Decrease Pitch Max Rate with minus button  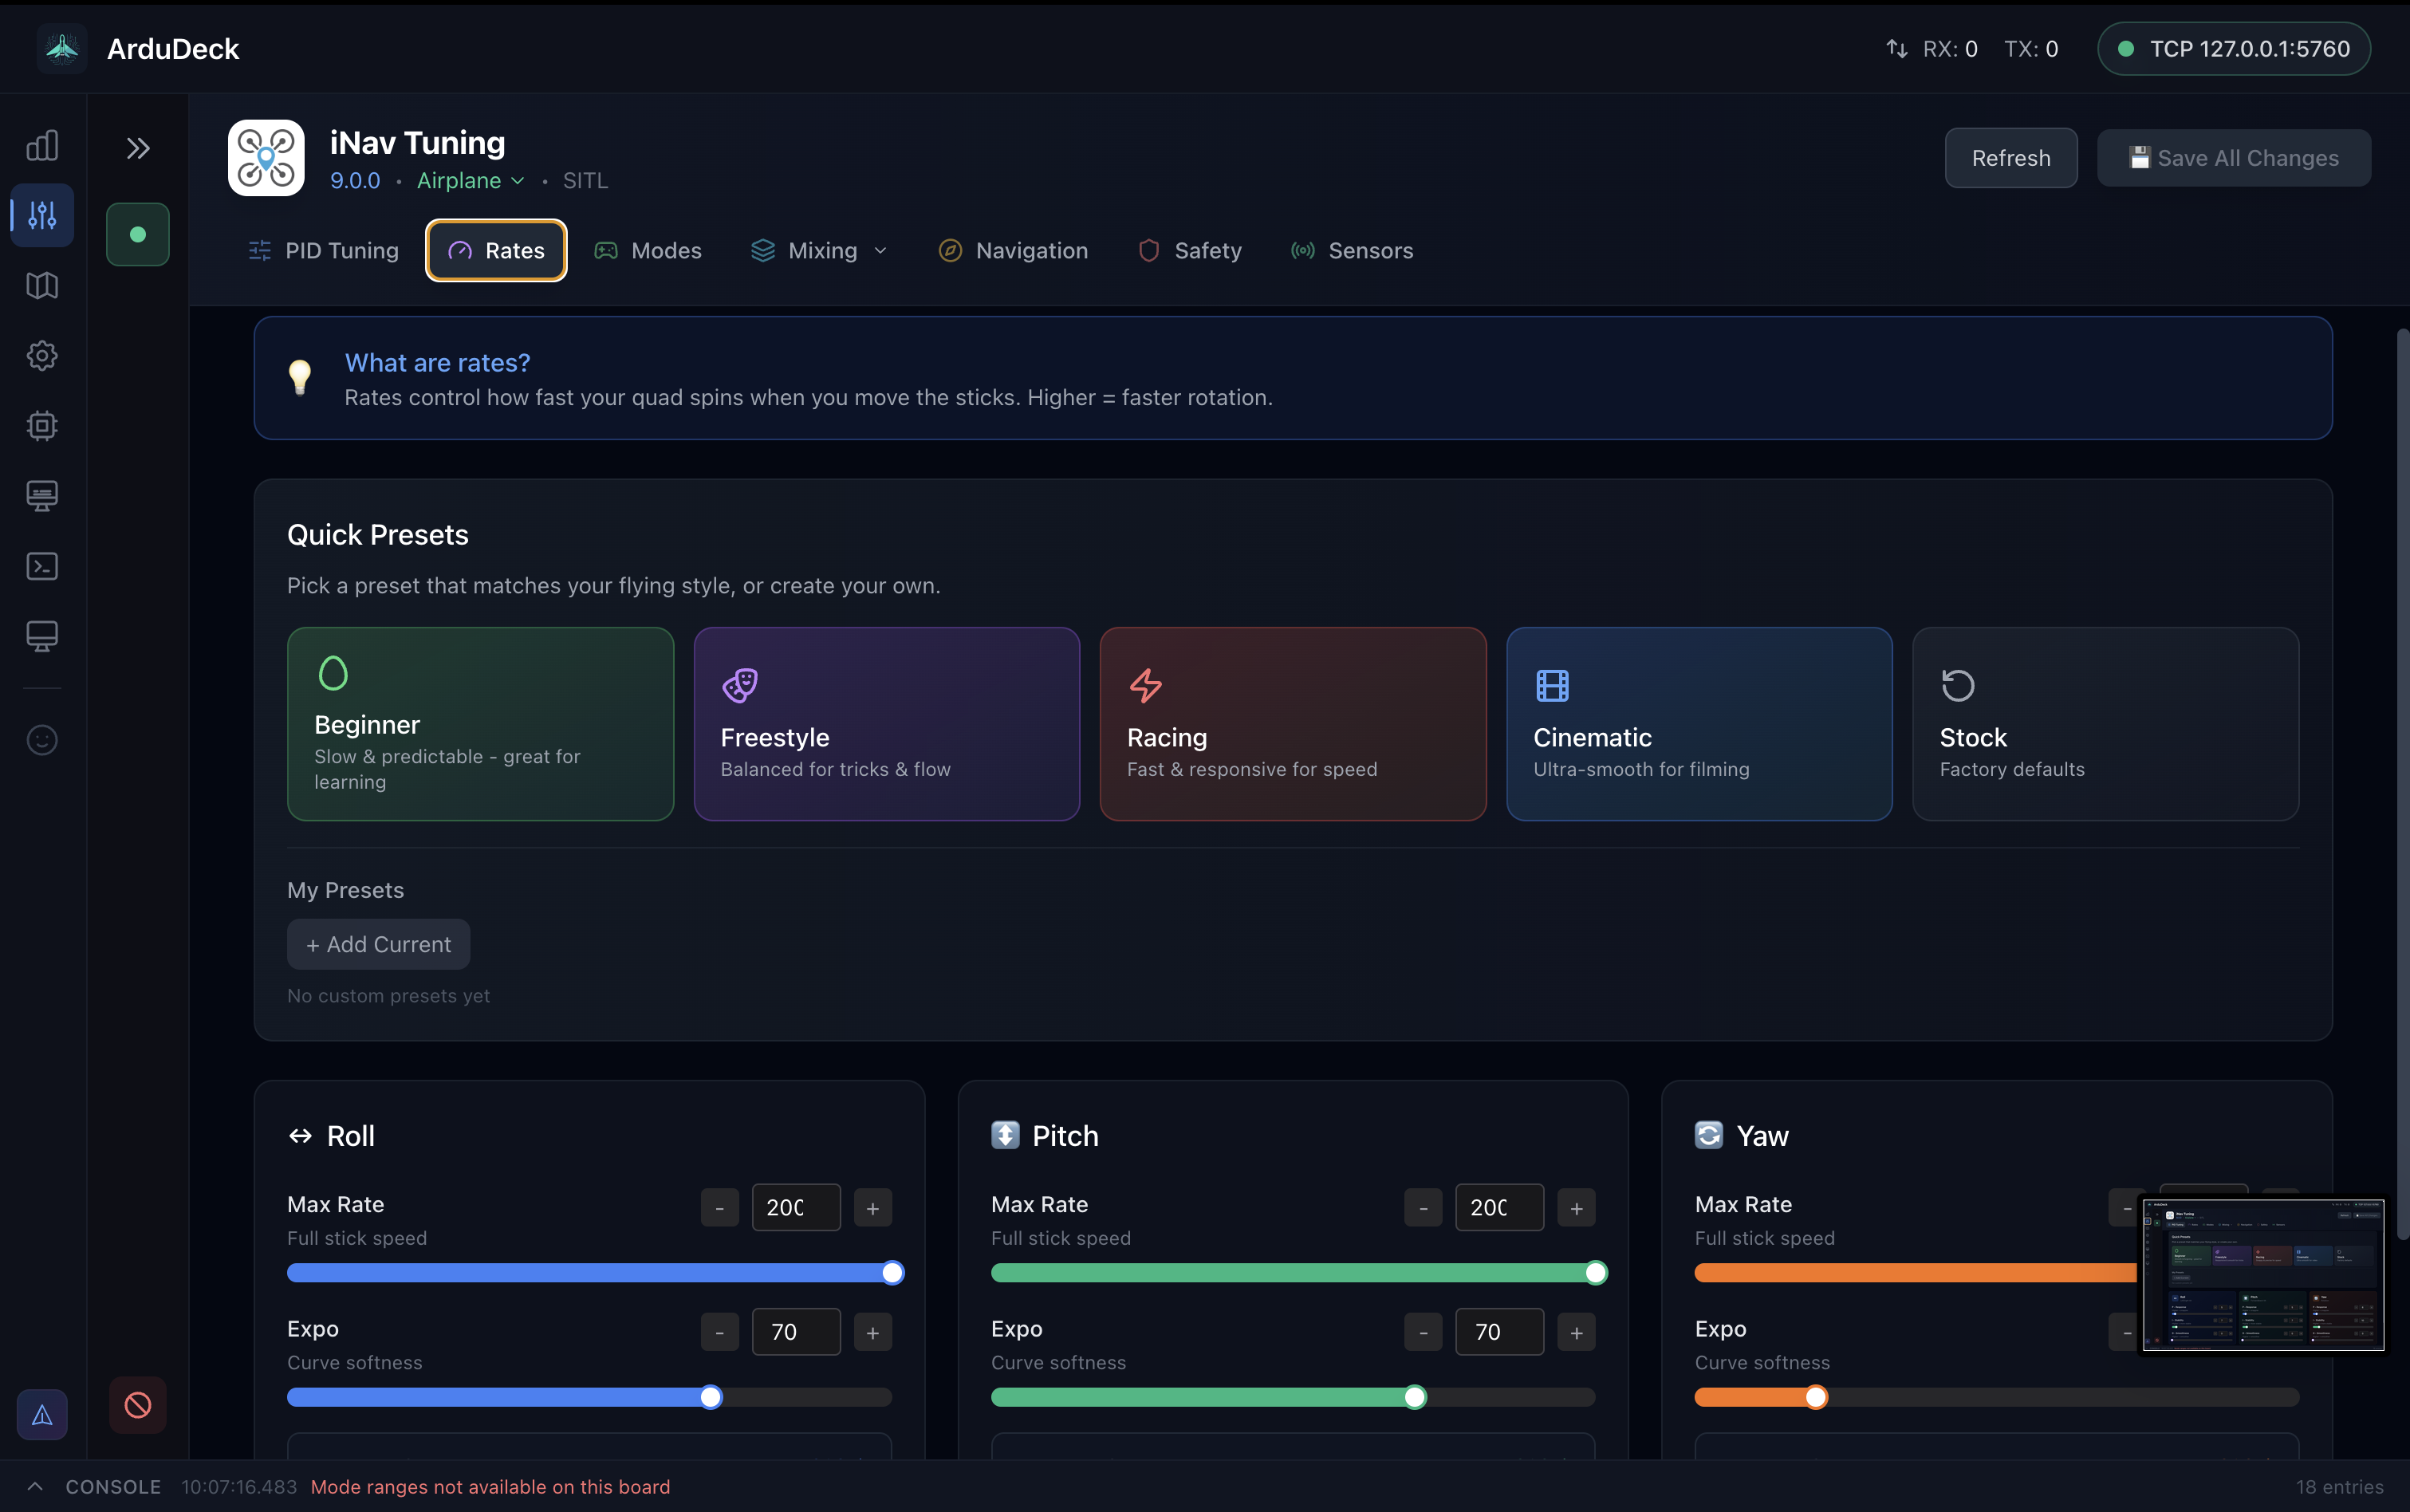click(1423, 1208)
